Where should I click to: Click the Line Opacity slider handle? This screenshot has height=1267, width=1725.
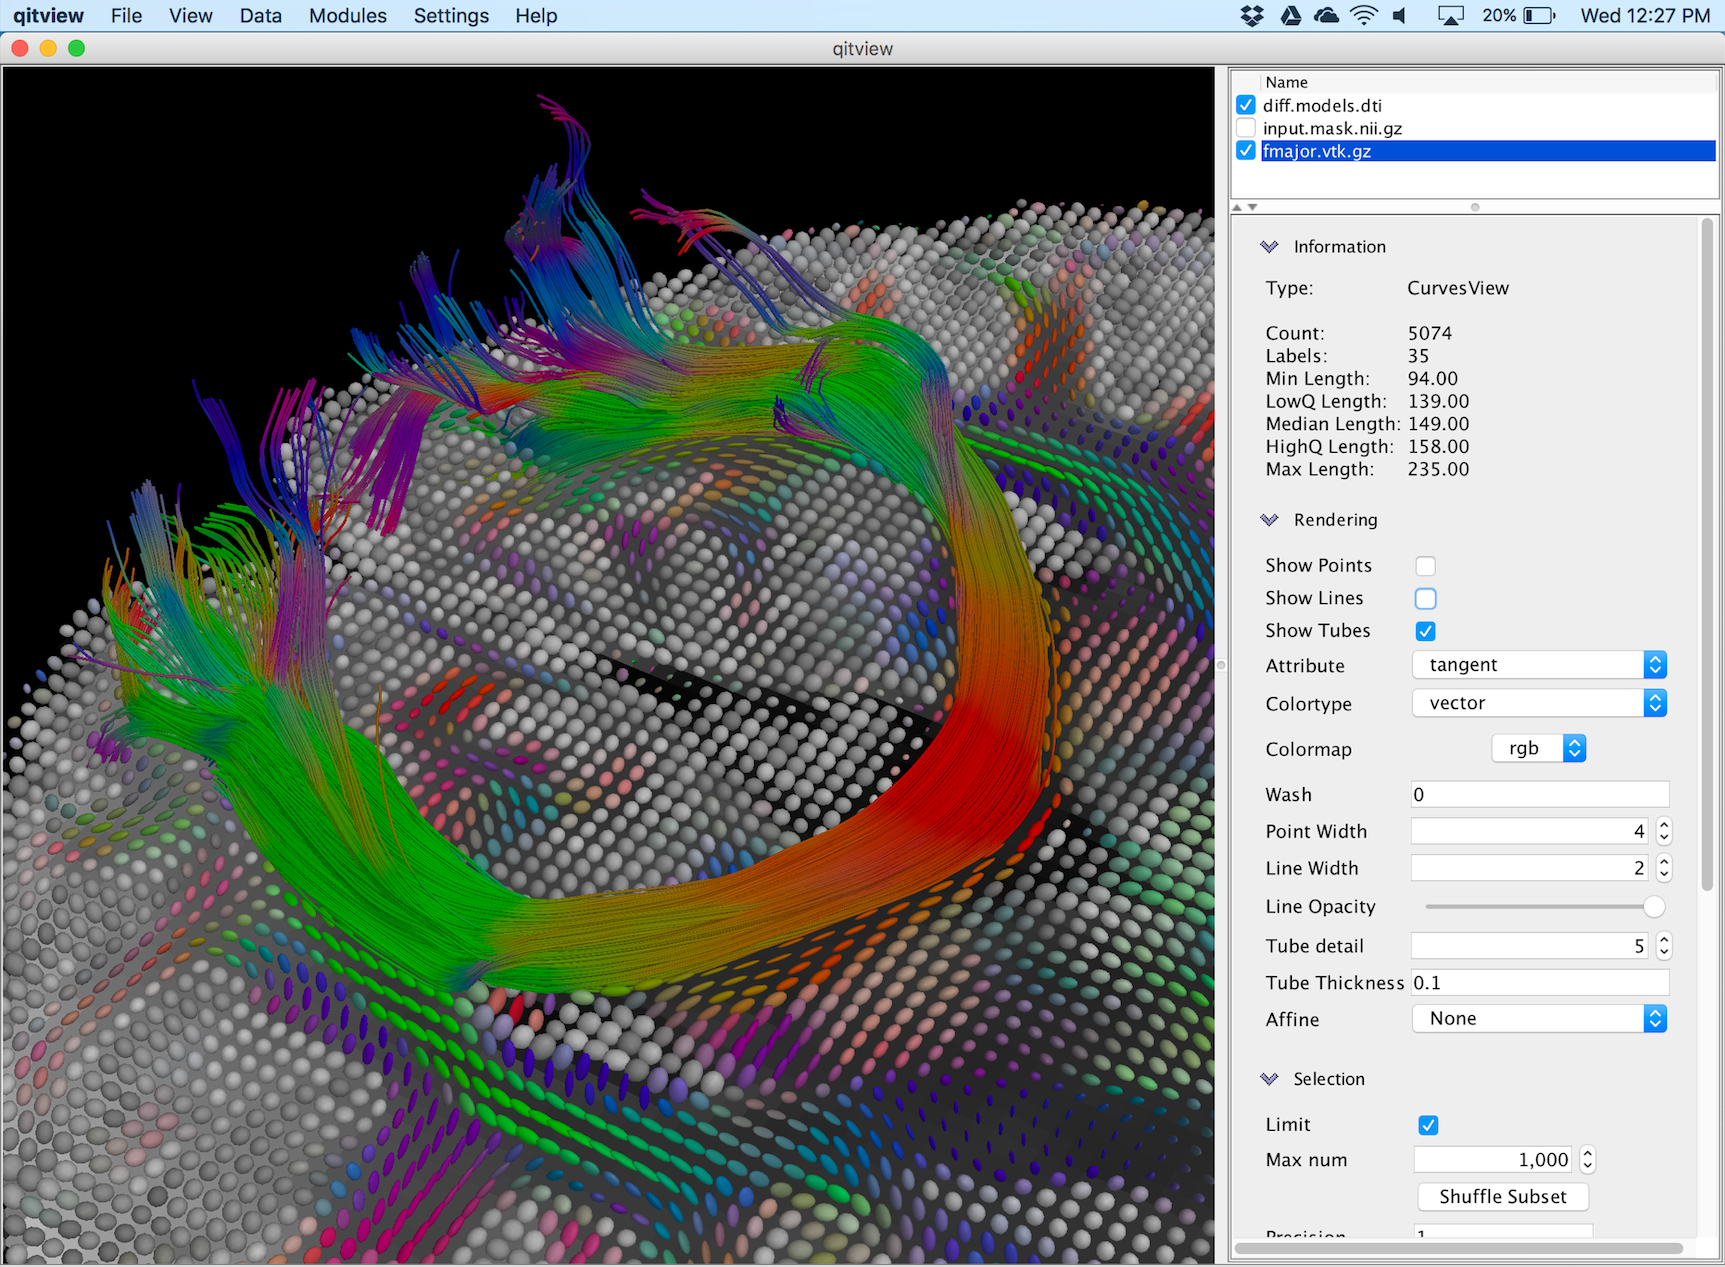(1654, 907)
